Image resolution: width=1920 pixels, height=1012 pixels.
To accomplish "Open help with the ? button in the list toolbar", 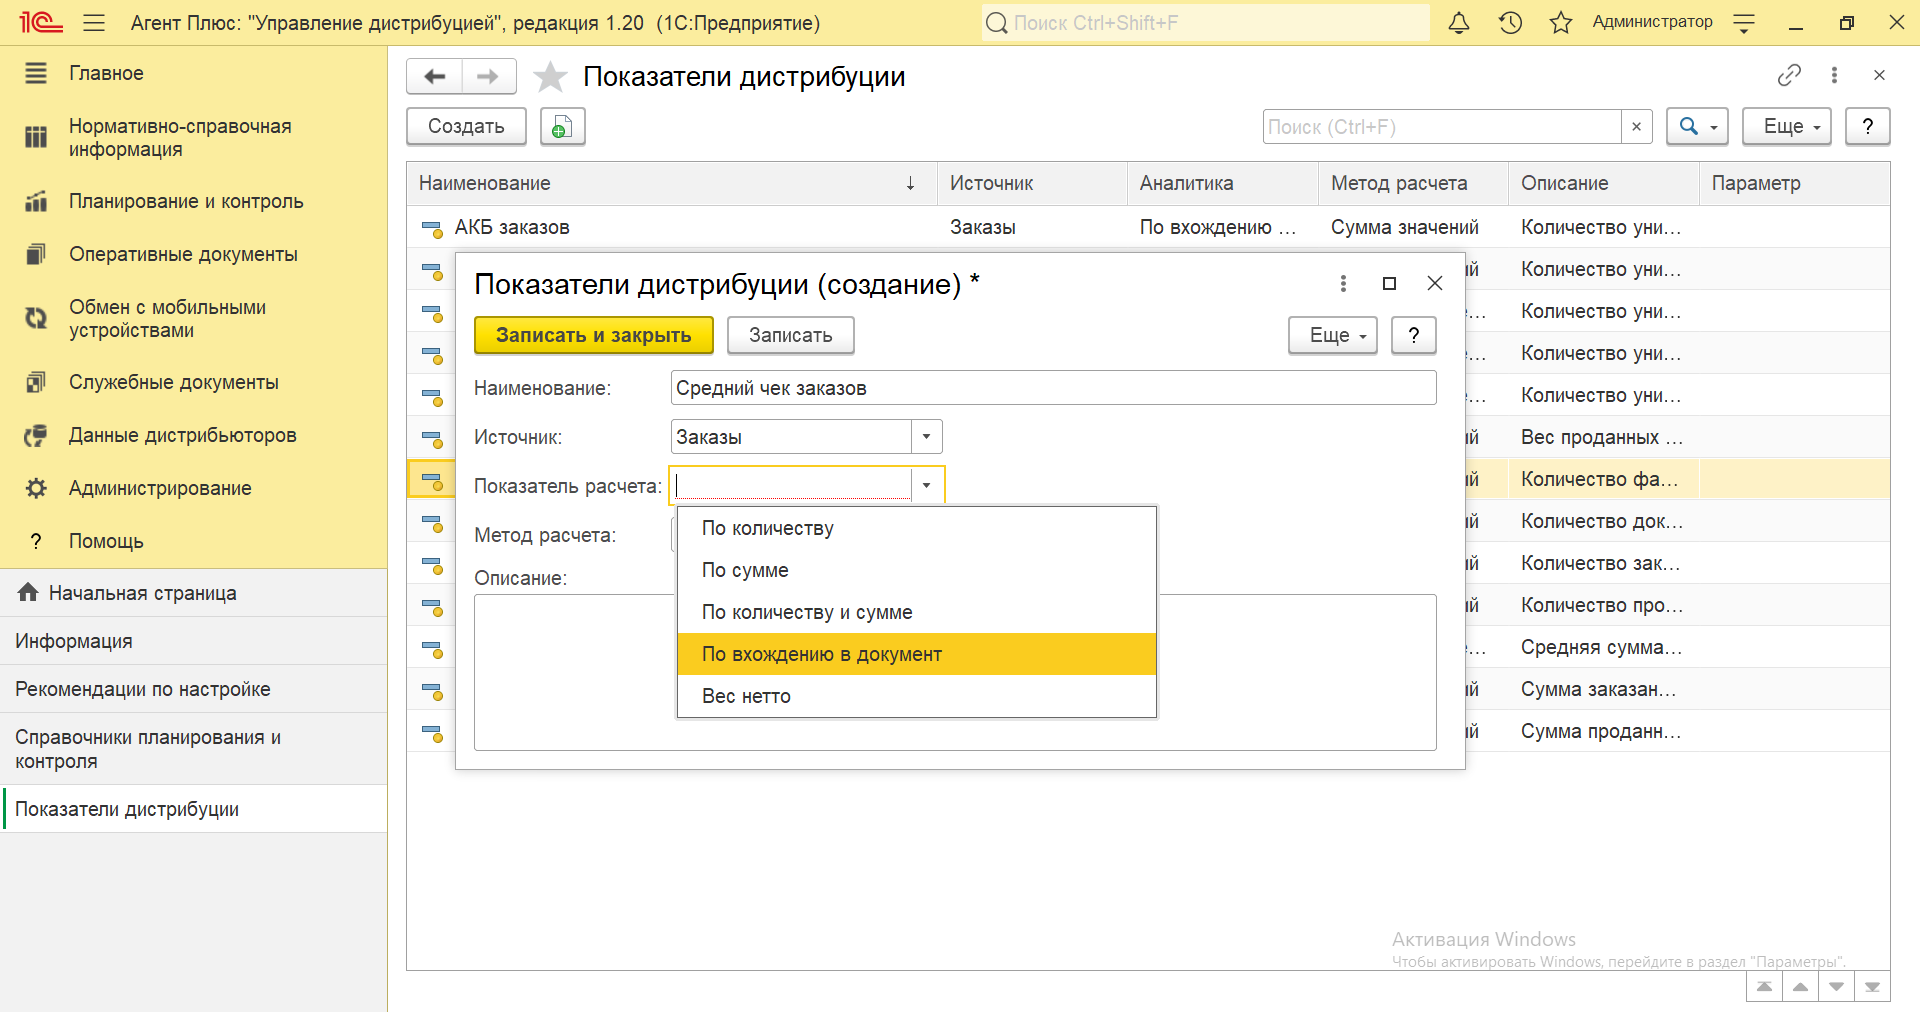I will coord(1867,127).
